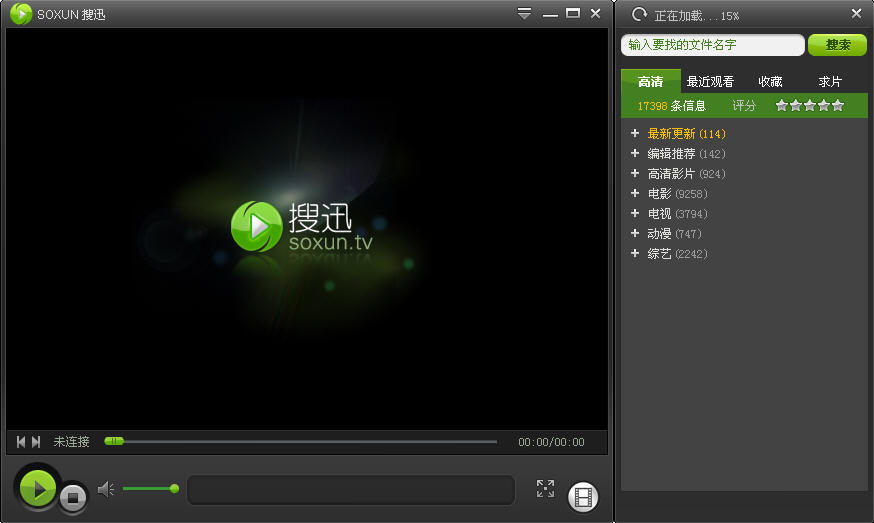Image resolution: width=874 pixels, height=523 pixels.
Task: Expand the 高清影片 (924) category
Action: [635, 173]
